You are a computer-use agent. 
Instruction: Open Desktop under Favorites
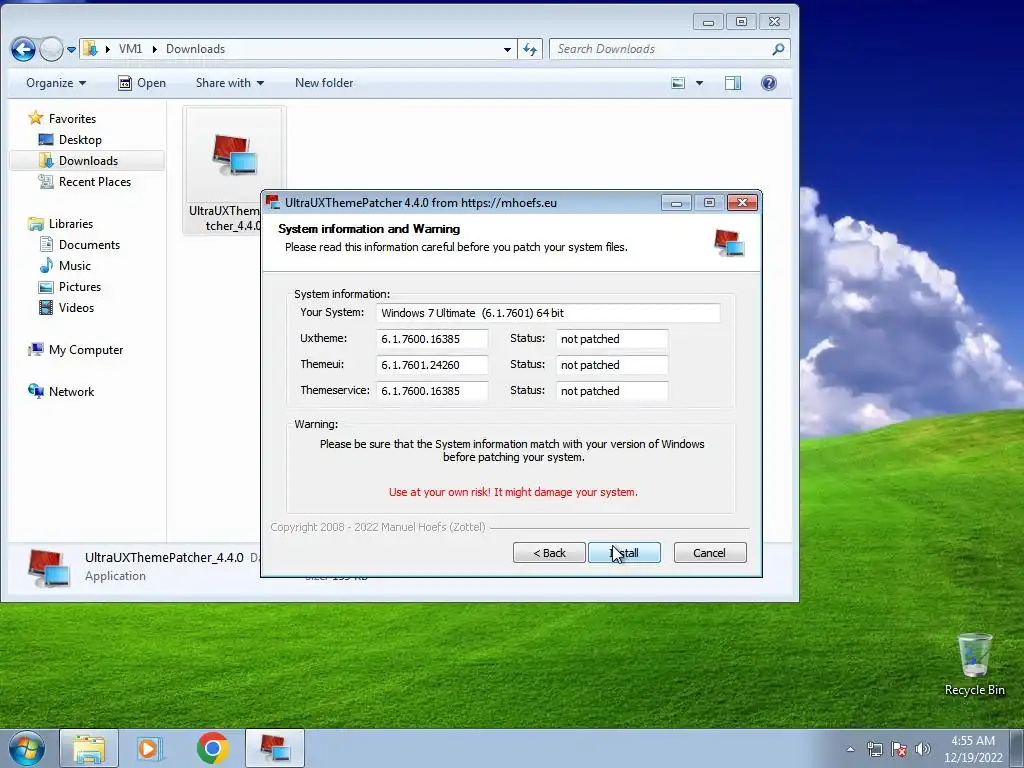click(x=80, y=140)
